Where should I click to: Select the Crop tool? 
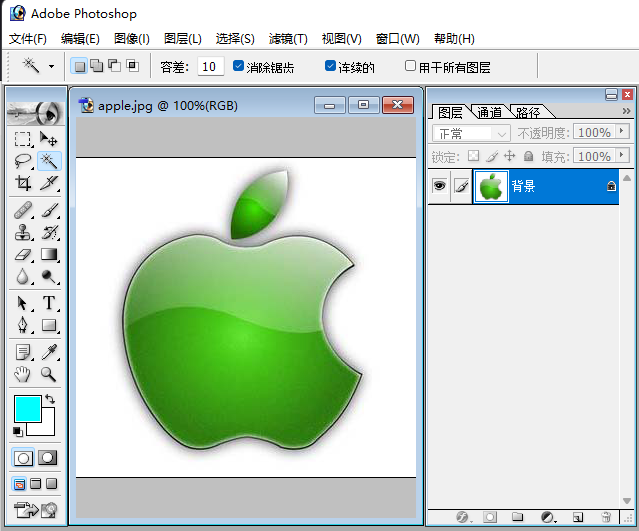point(22,183)
